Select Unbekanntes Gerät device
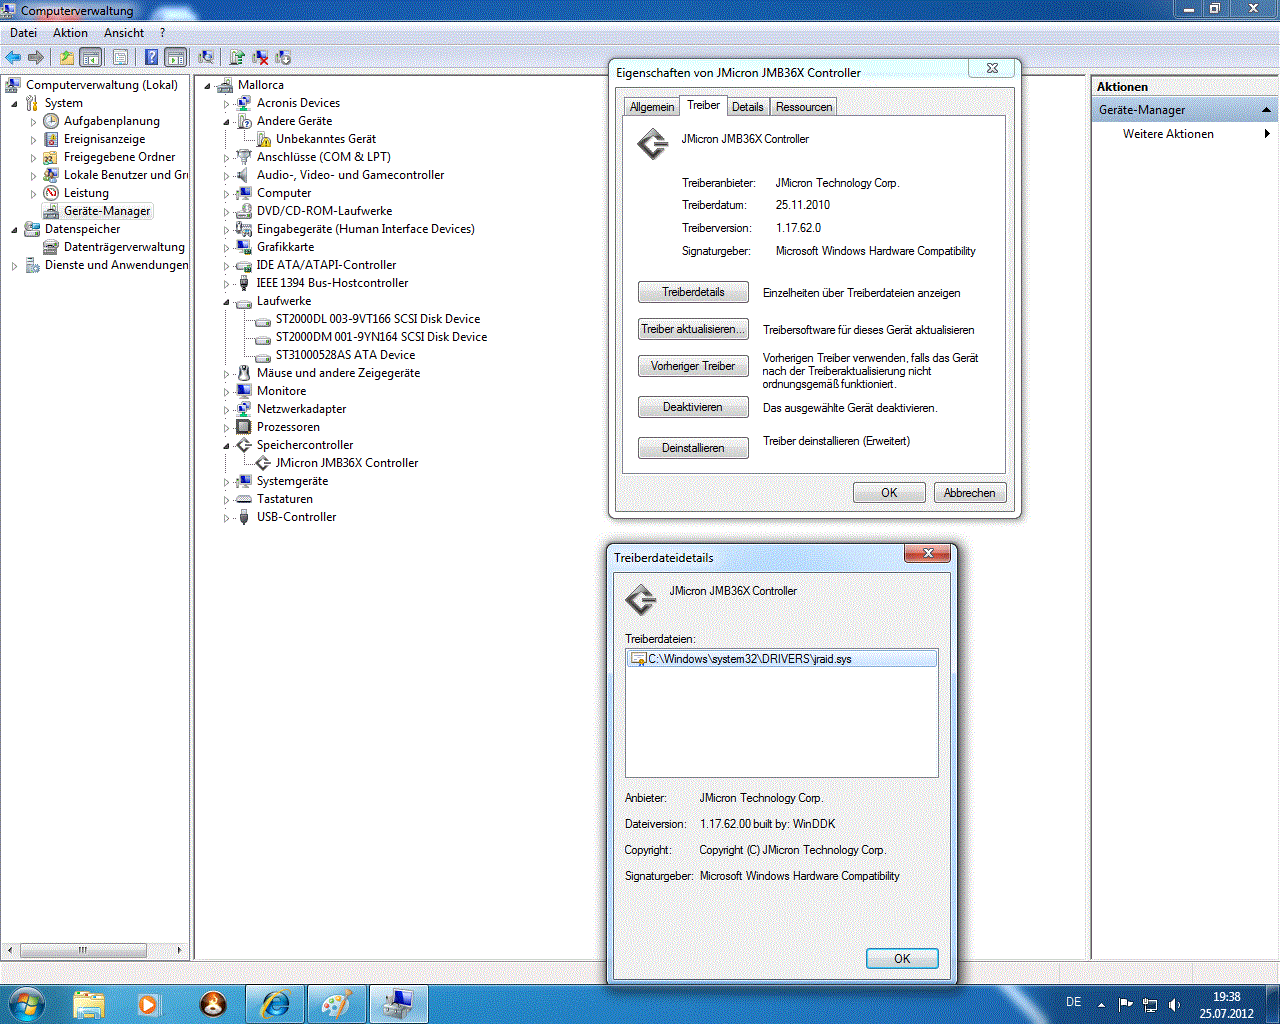The width and height of the screenshot is (1280, 1024). [x=326, y=139]
